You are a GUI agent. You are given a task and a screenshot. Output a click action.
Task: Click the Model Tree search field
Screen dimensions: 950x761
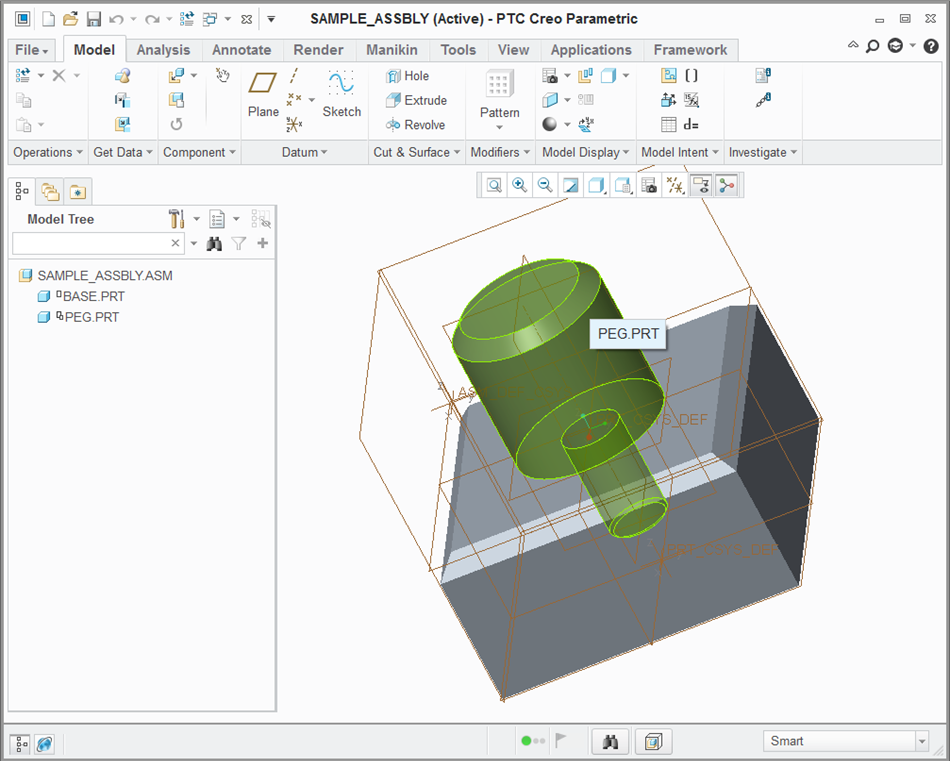90,243
